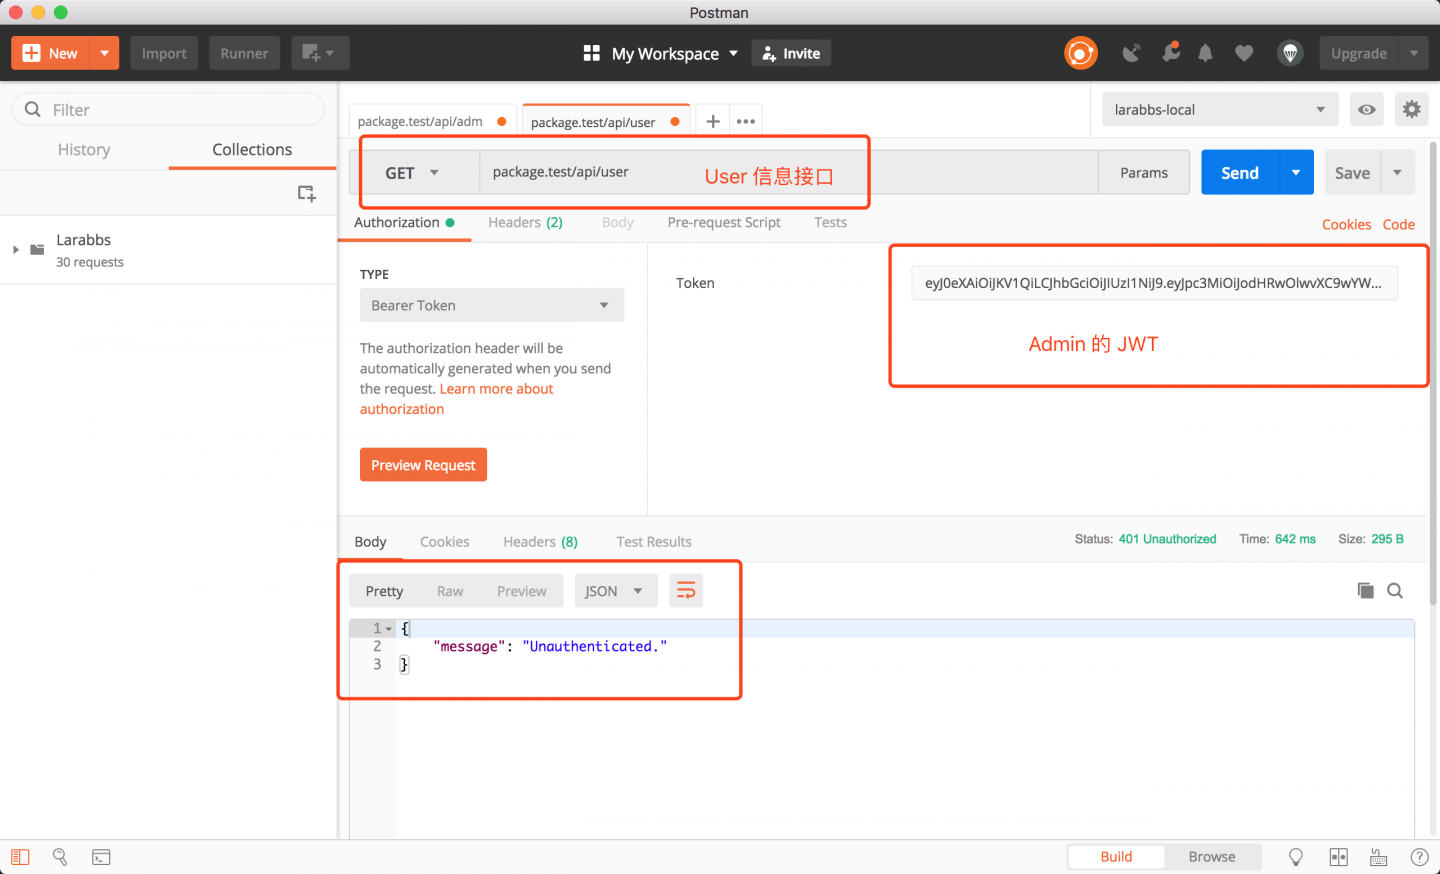This screenshot has width=1440, height=874.
Task: Open the larabbs-local environment dropdown
Action: coord(1220,109)
